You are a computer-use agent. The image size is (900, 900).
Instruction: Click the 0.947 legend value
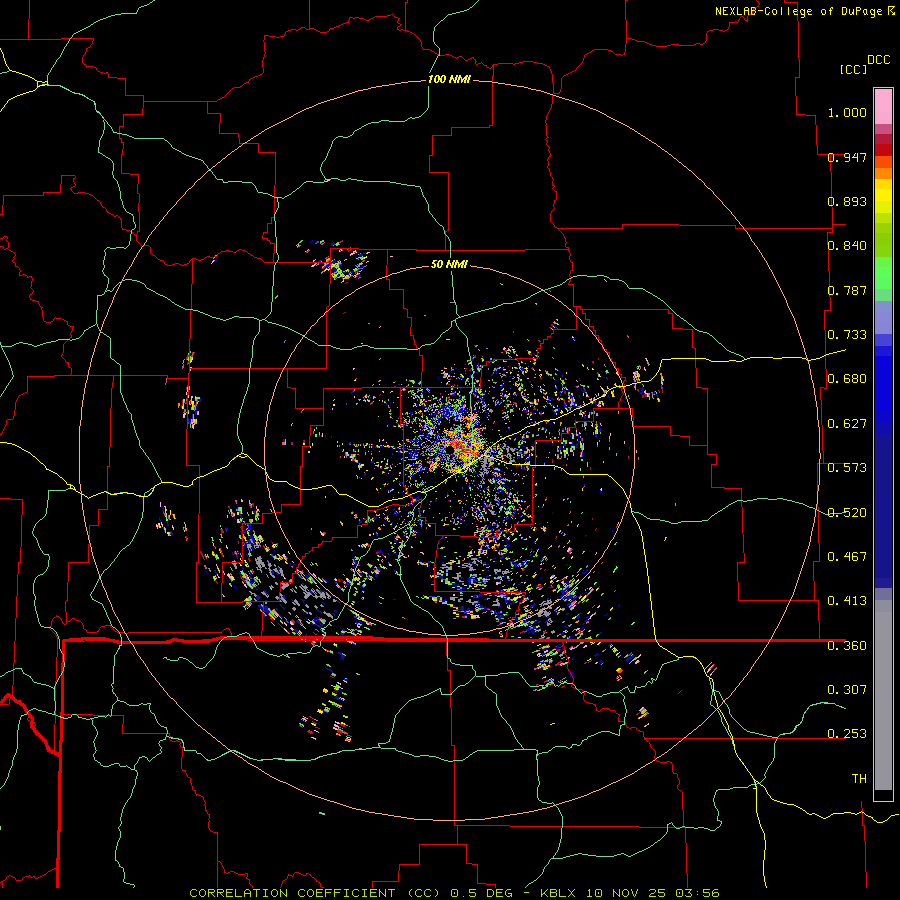pyautogui.click(x=847, y=157)
